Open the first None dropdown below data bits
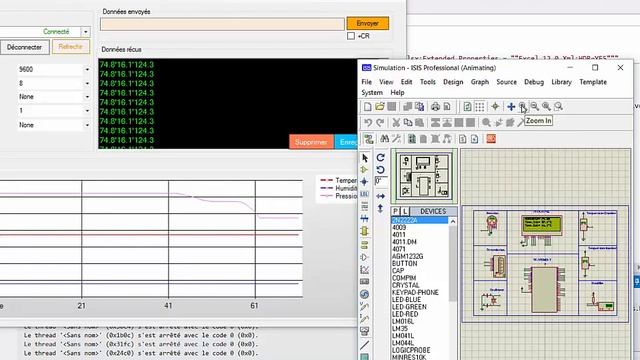The image size is (640, 360). [x=87, y=97]
